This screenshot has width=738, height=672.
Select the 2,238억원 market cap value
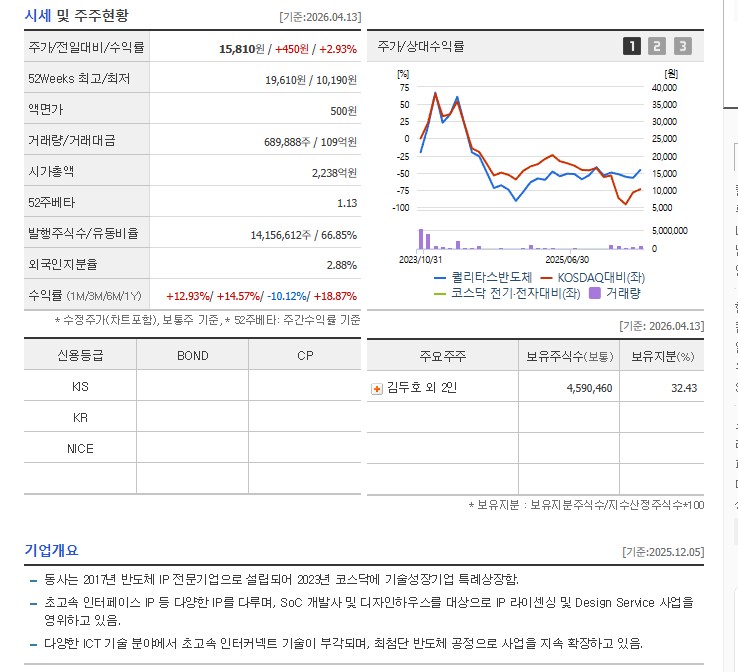pos(334,173)
